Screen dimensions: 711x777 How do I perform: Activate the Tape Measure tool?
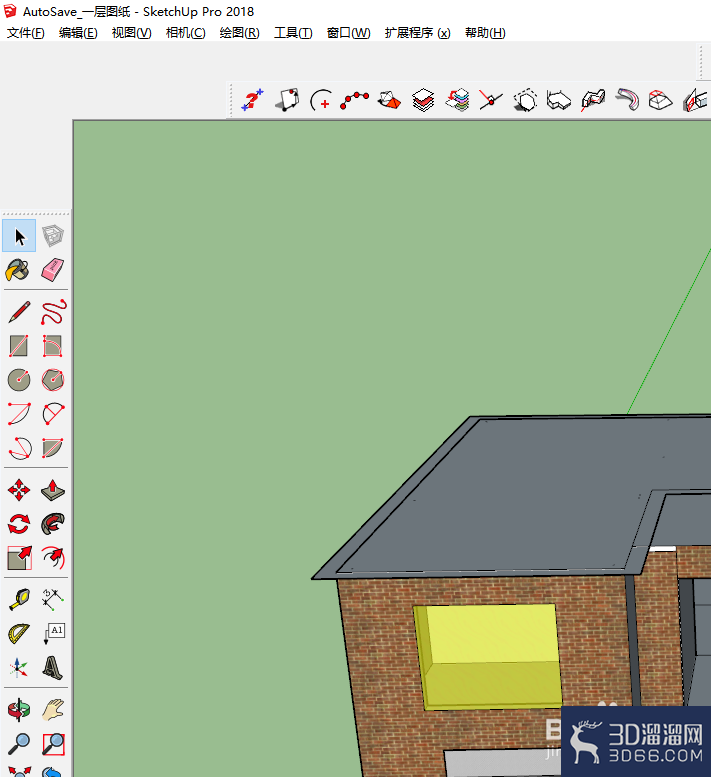coord(19,600)
